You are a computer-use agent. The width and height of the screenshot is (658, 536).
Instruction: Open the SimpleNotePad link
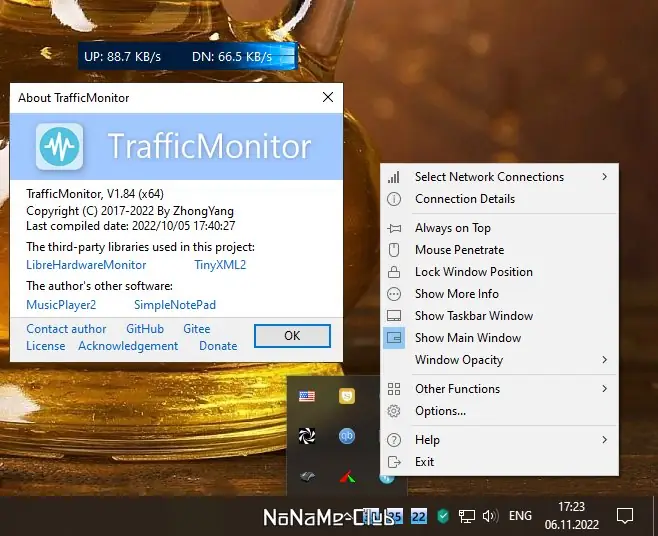175,305
